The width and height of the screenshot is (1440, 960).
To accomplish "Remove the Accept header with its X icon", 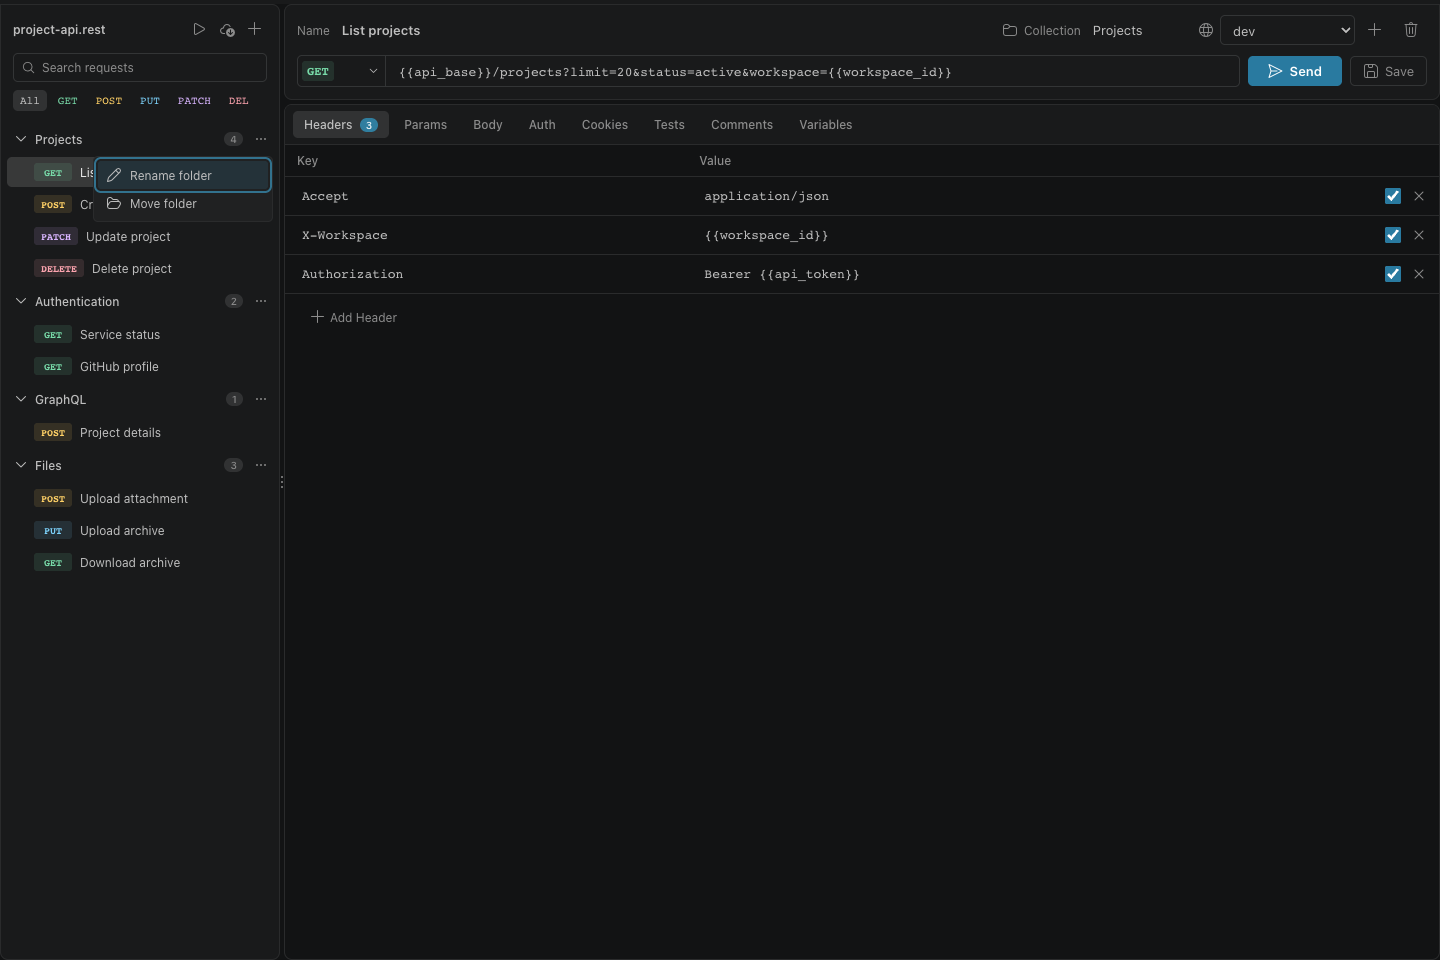I will click(1419, 196).
